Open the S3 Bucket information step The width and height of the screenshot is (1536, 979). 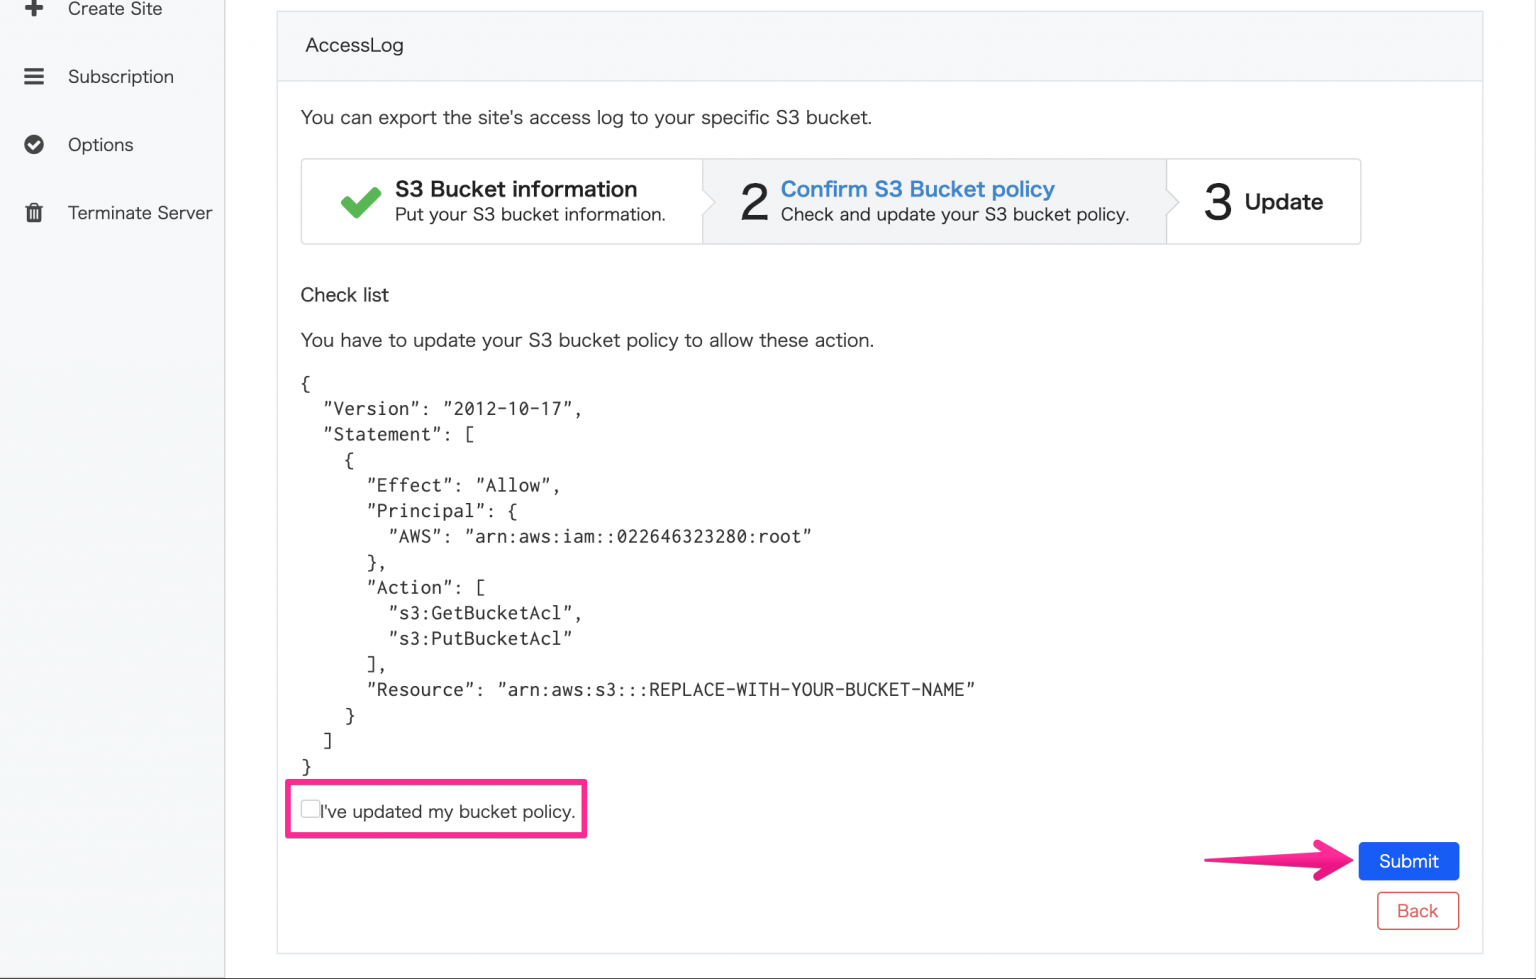pos(501,201)
